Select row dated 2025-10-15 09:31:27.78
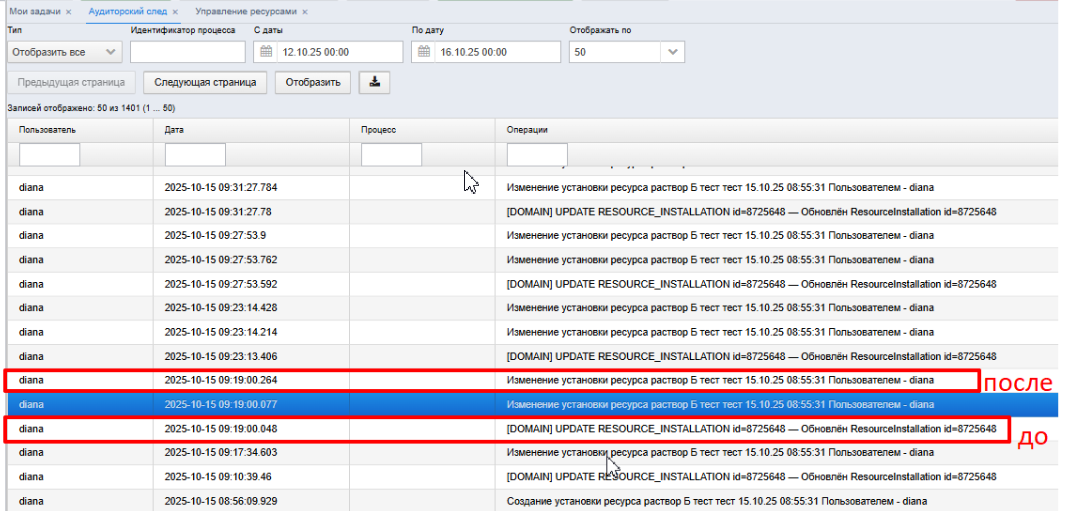This screenshot has width=1066, height=511. point(533,212)
